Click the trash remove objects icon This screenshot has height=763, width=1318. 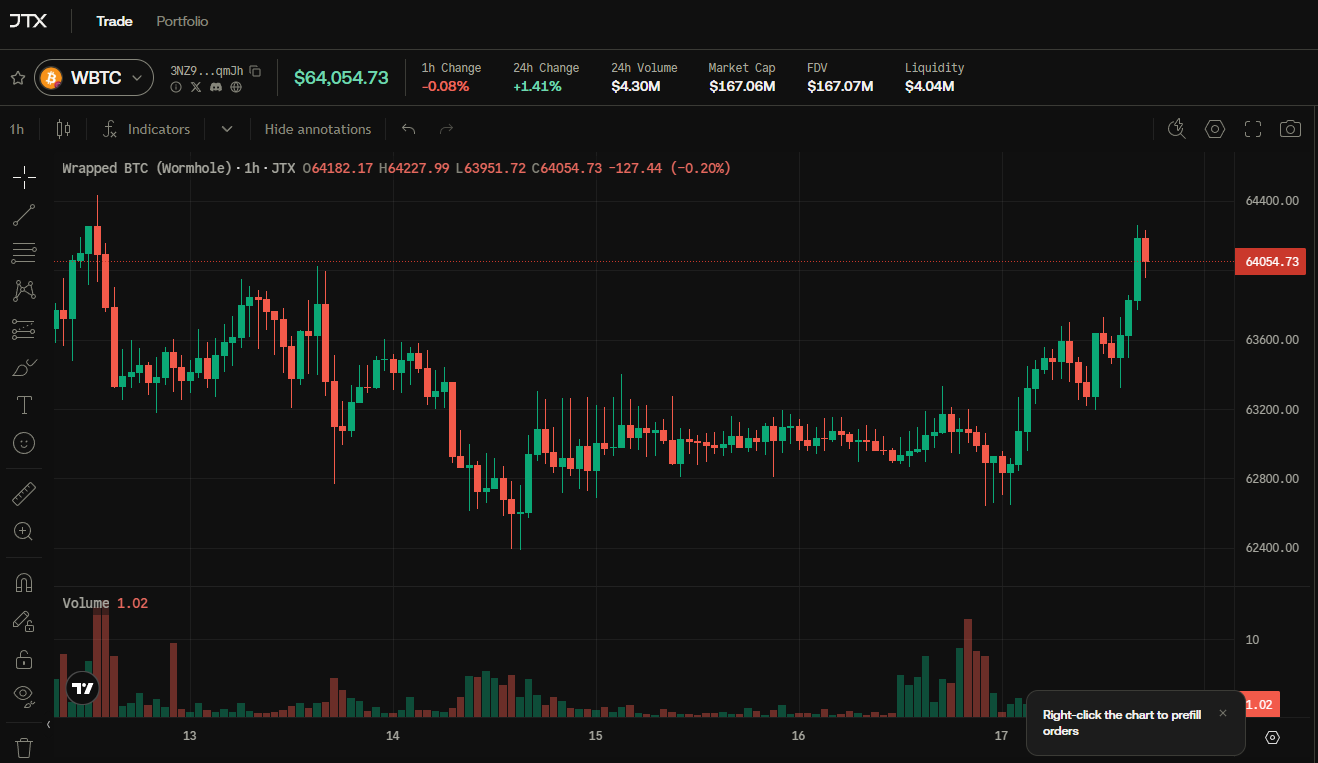tap(24, 747)
